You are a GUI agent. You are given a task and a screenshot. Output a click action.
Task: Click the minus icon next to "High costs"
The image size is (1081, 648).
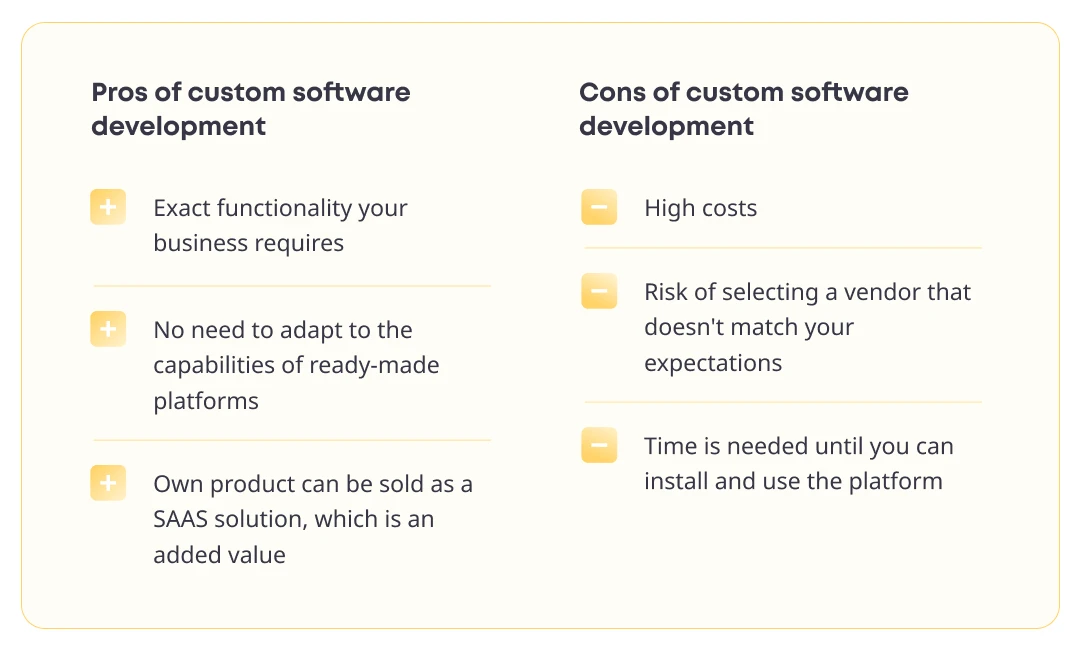pos(599,207)
